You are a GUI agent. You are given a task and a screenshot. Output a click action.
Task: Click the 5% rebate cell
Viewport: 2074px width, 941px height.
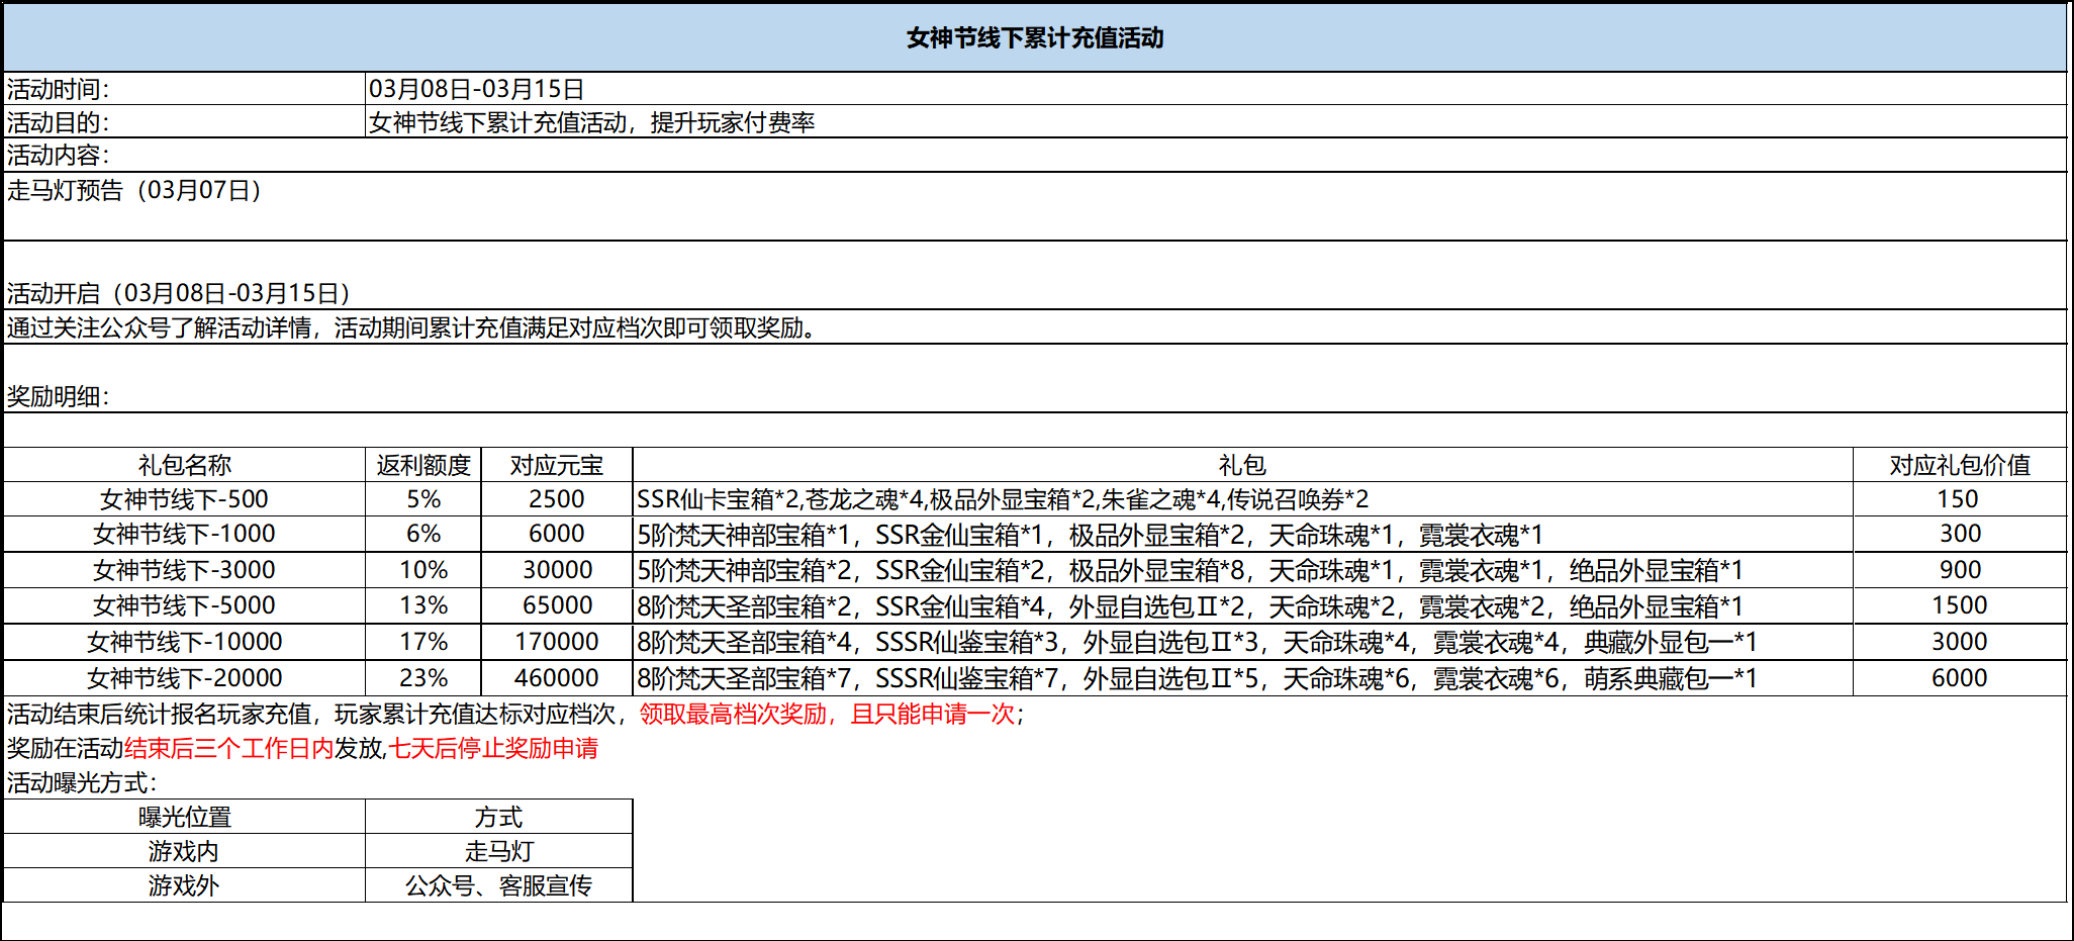point(424,499)
